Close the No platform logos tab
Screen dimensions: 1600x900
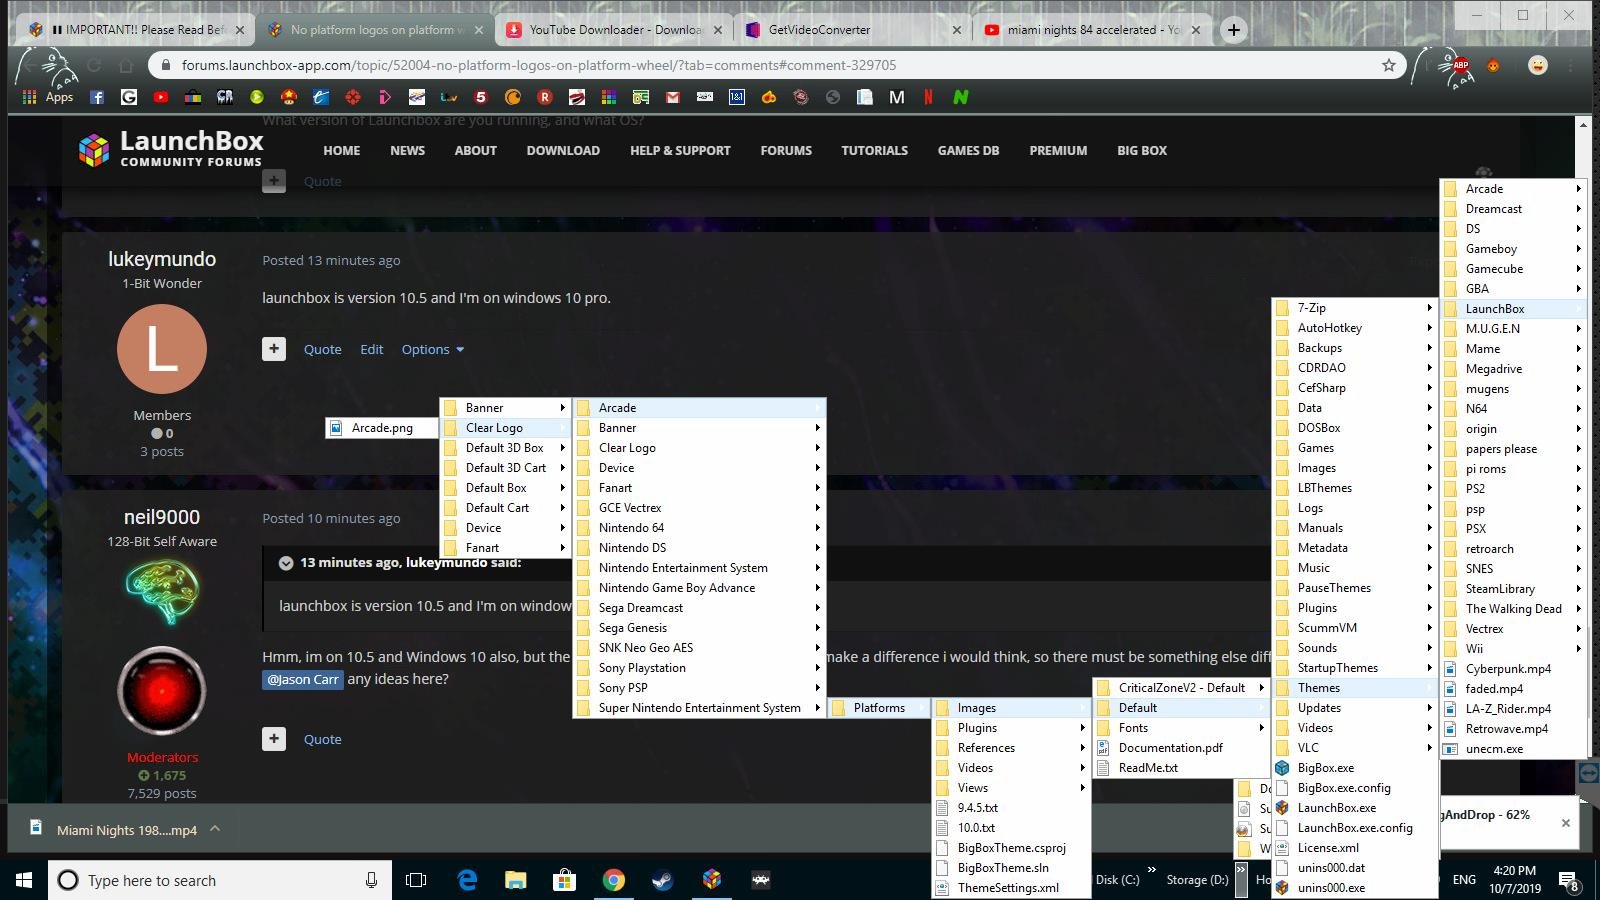[479, 30]
